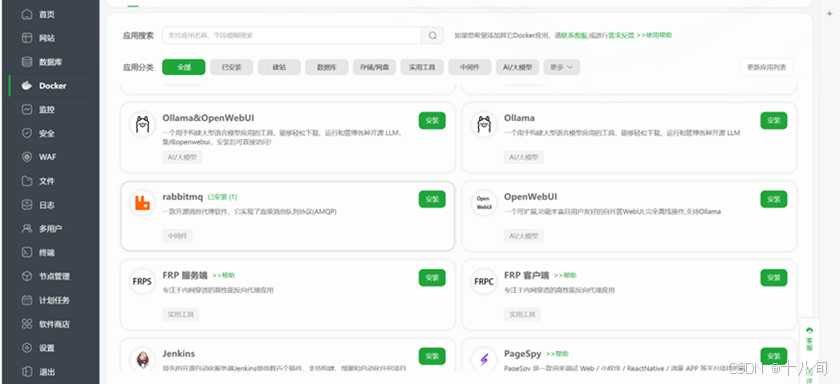Click the FRPS logo icon
840x384 pixels.
coord(142,281)
